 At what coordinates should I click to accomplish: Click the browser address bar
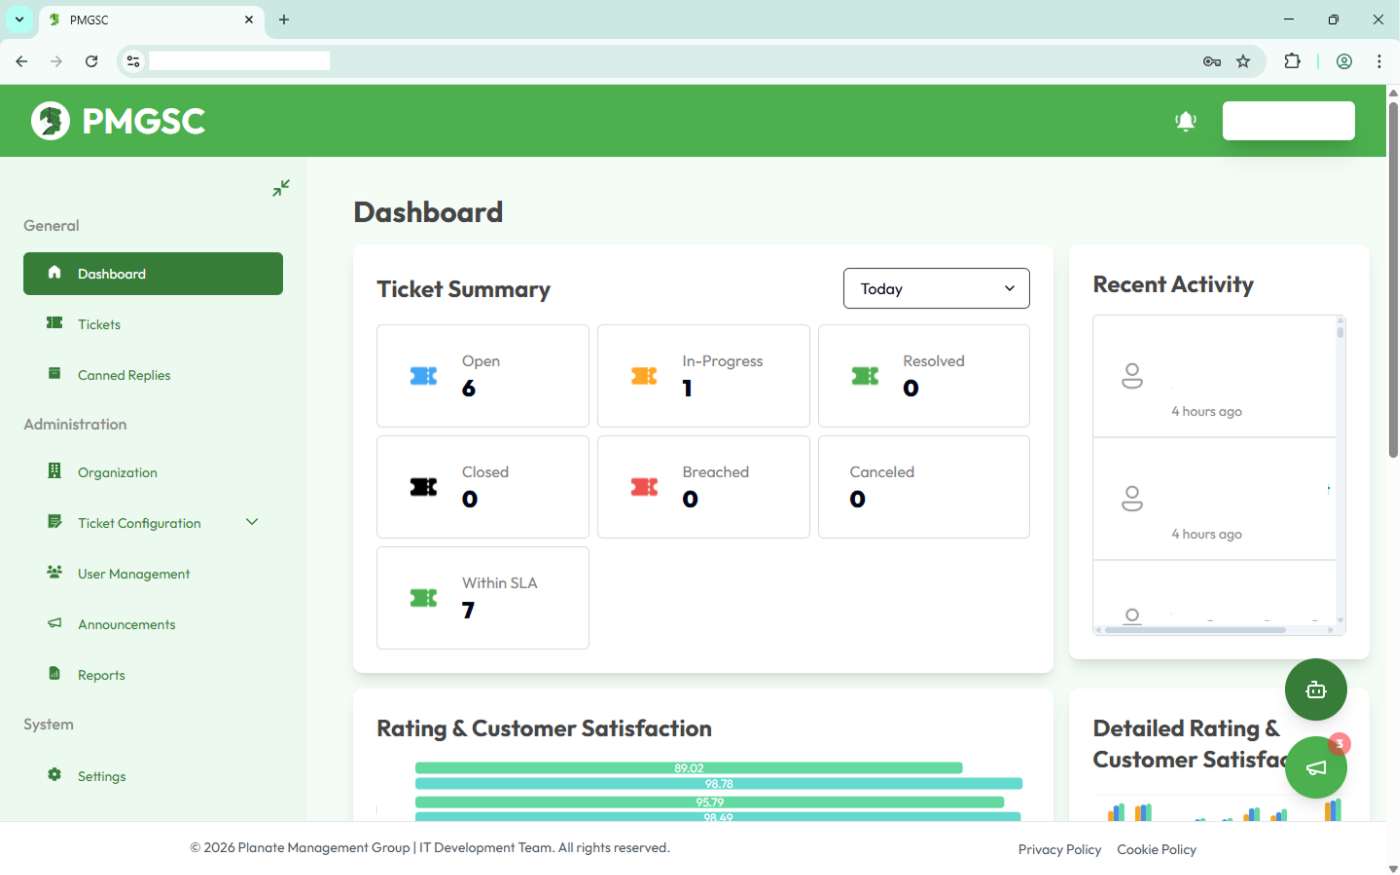tap(660, 61)
